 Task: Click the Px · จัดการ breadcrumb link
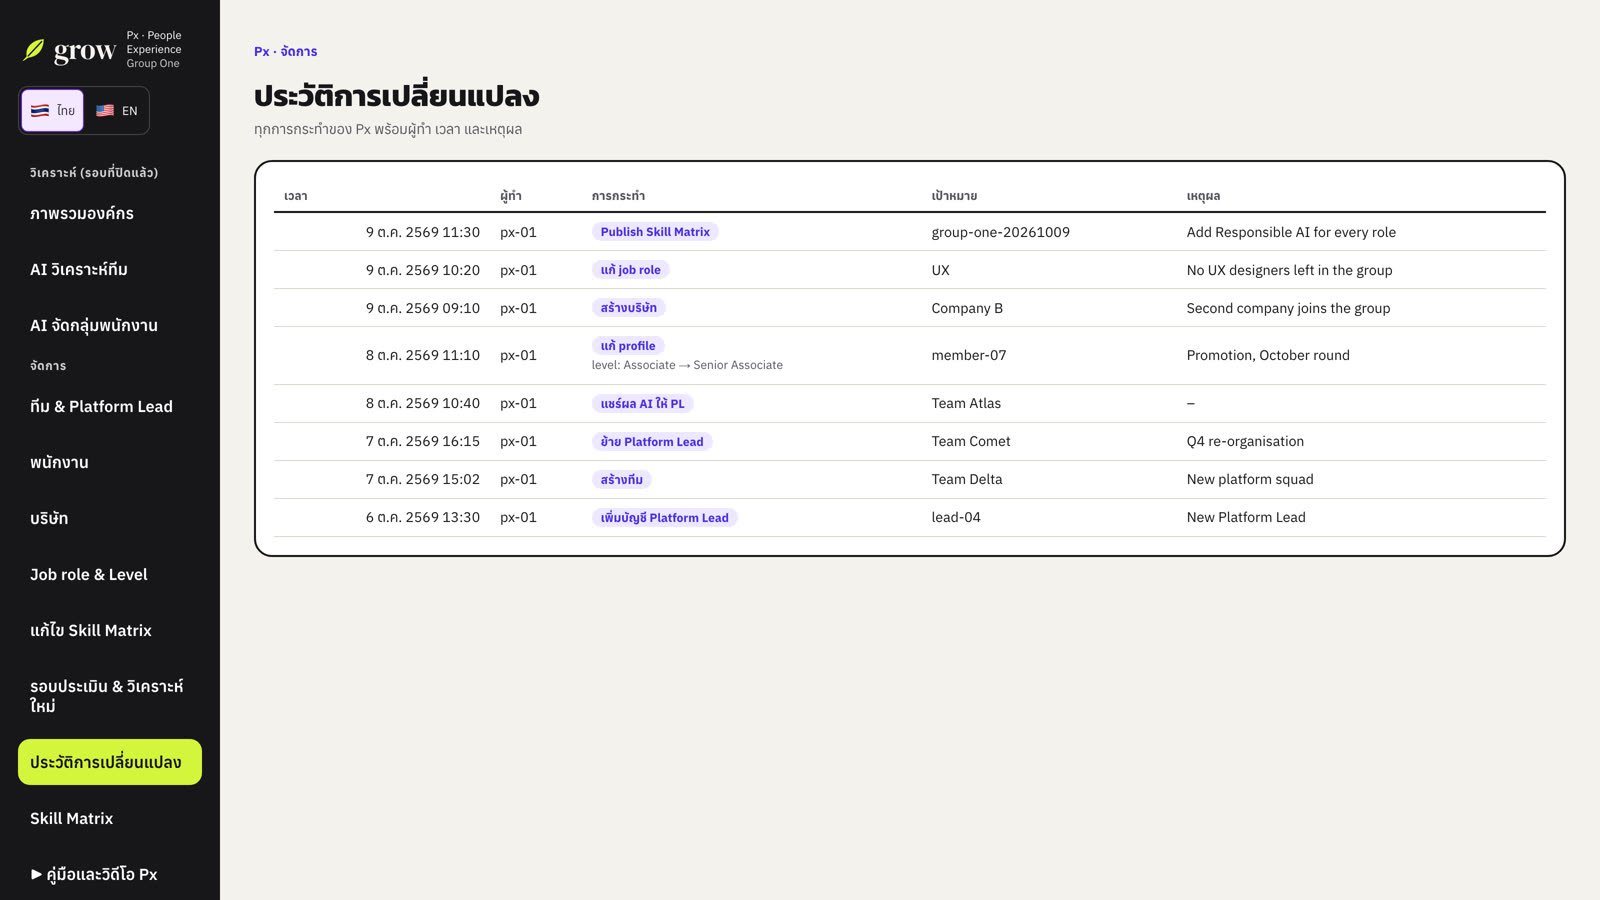(285, 51)
